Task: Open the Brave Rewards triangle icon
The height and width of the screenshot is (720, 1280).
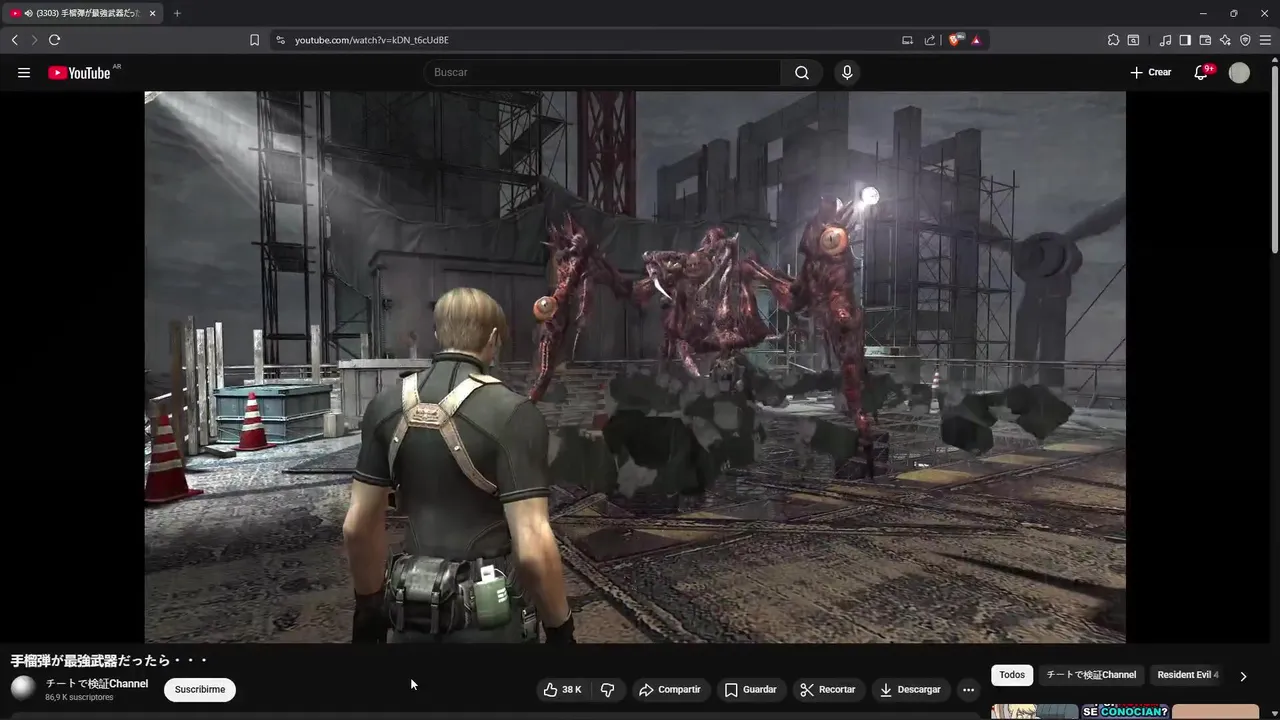Action: pyautogui.click(x=975, y=40)
